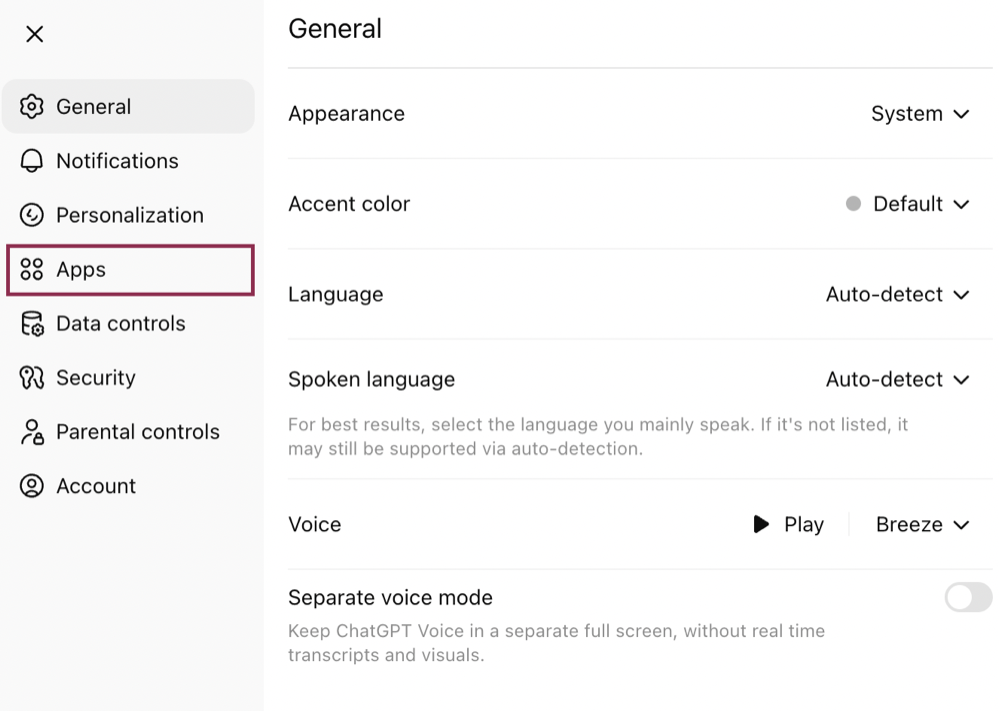Click the Apps grid icon
The image size is (999, 711).
(x=32, y=269)
